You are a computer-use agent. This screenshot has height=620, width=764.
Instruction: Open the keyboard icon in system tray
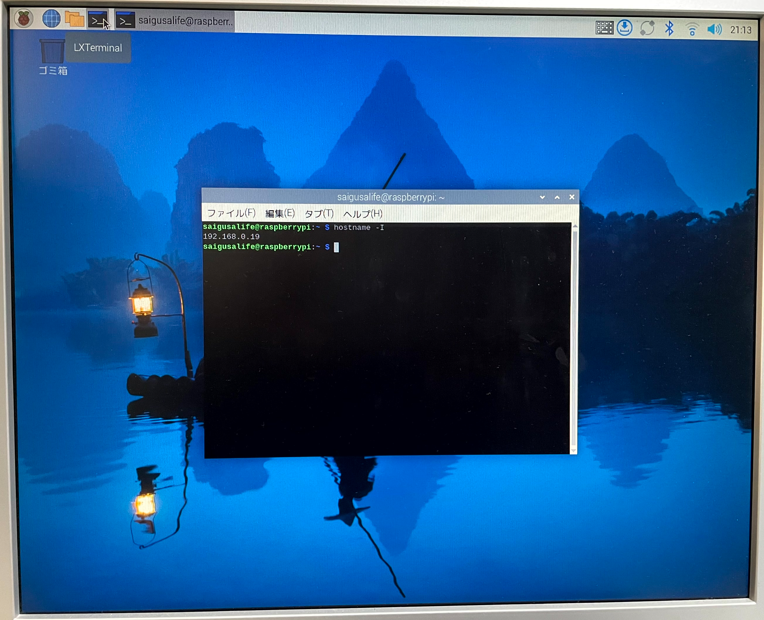(x=604, y=28)
